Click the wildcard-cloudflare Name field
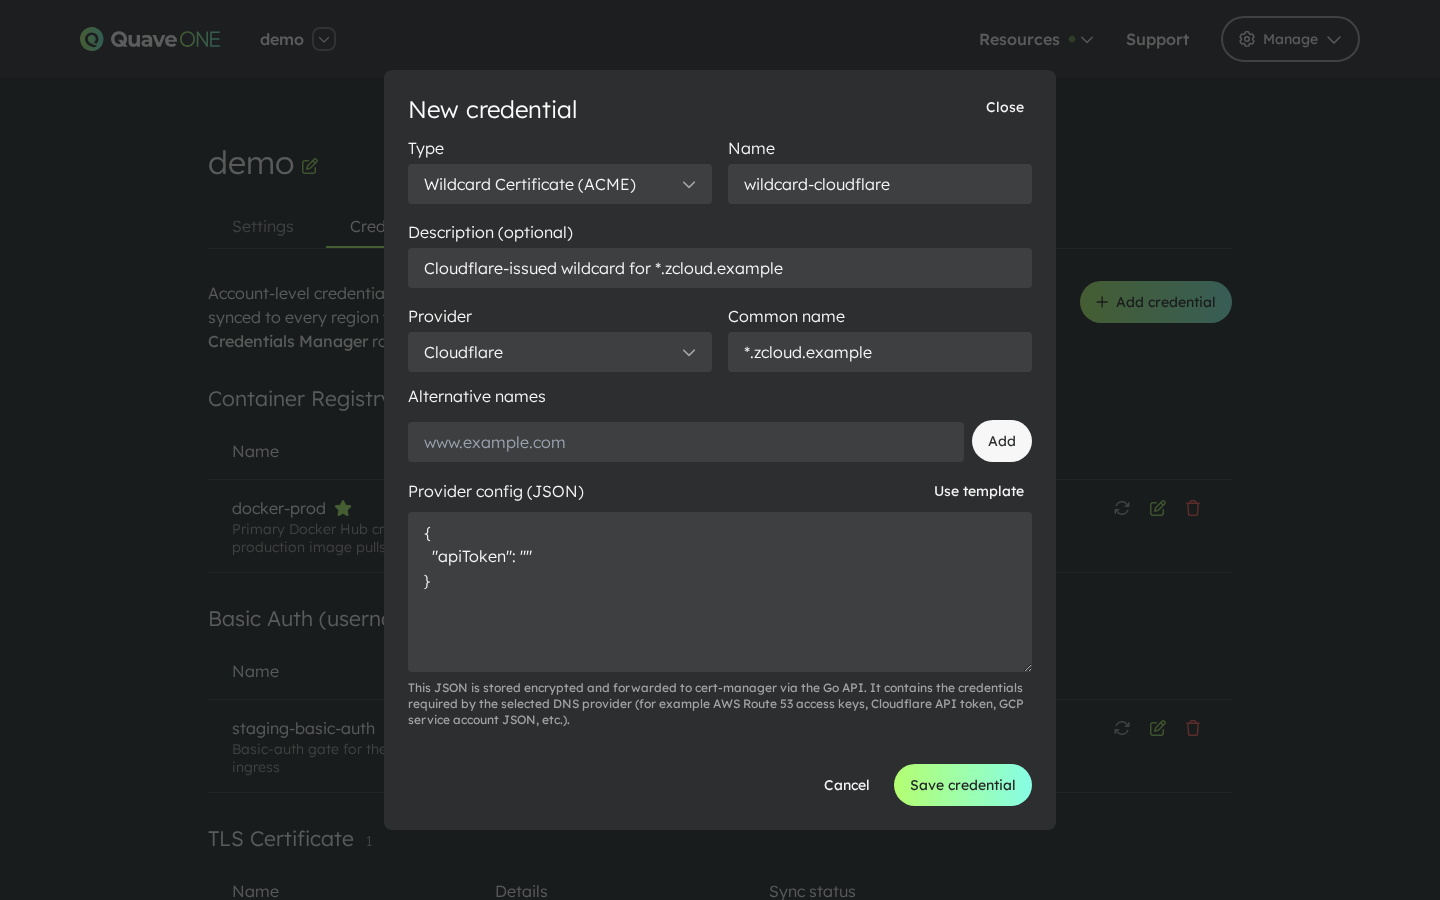This screenshot has width=1440, height=900. pos(880,184)
